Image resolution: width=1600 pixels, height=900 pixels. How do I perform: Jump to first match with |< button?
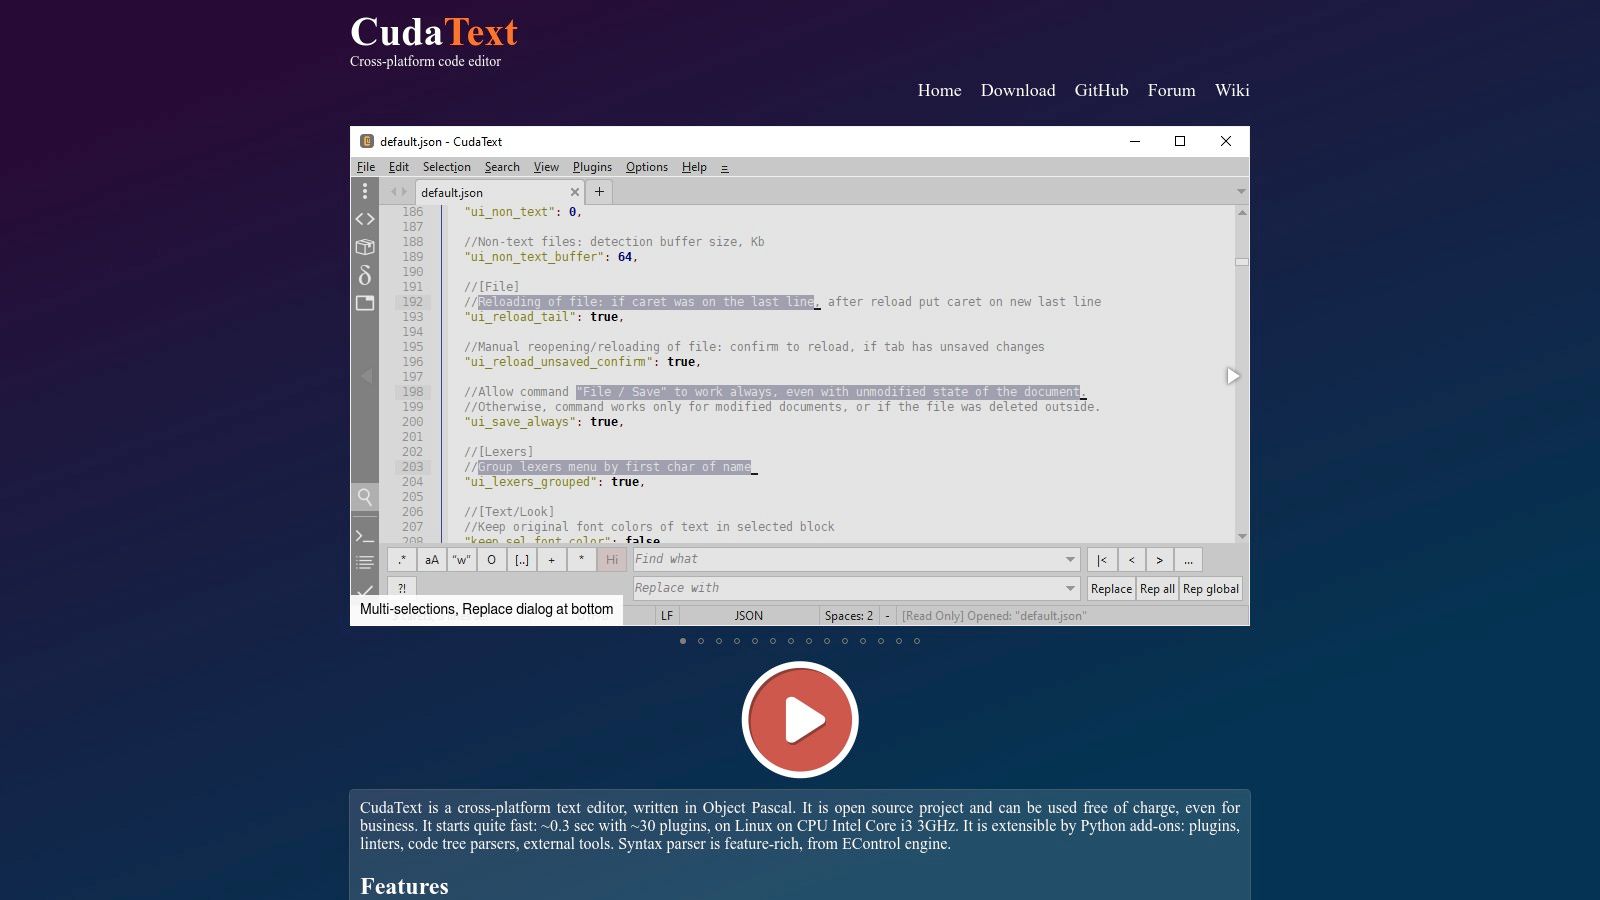click(x=1102, y=560)
